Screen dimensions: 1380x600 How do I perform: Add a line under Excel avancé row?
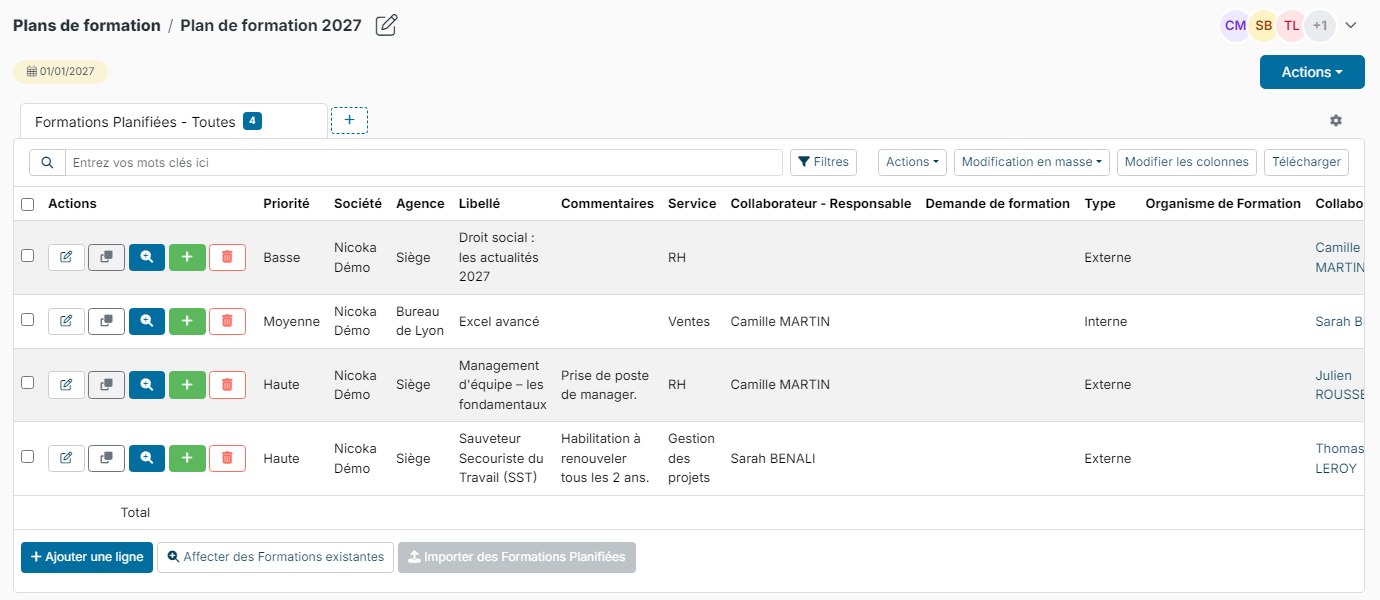tap(187, 321)
